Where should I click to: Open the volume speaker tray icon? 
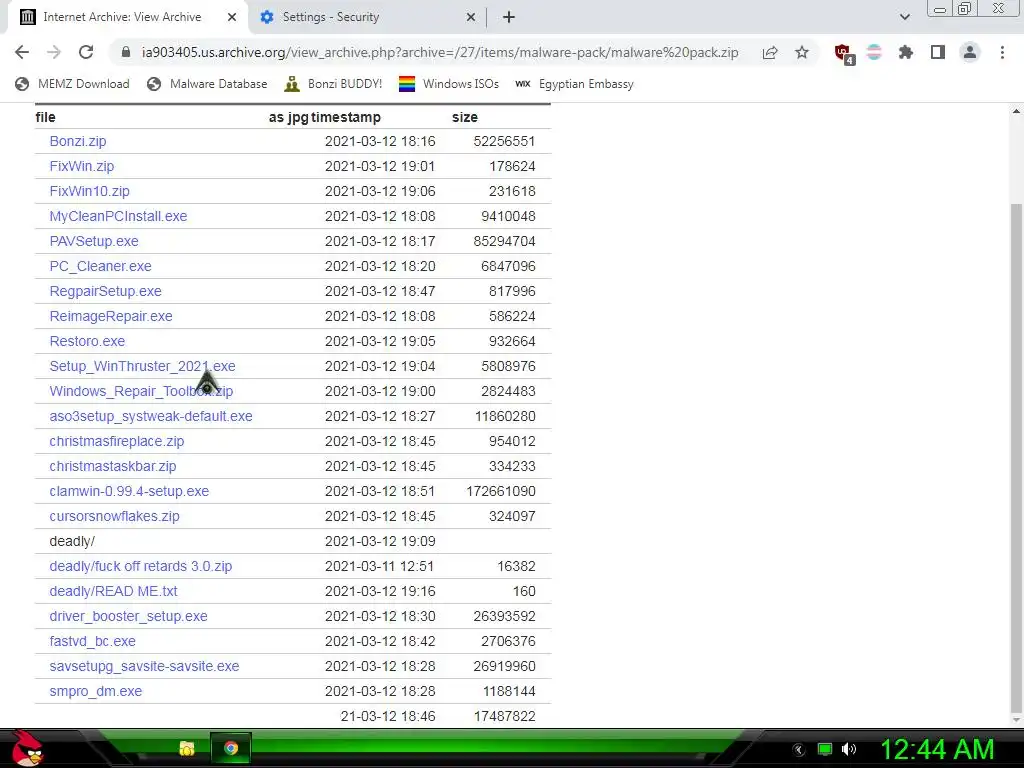pyautogui.click(x=849, y=749)
